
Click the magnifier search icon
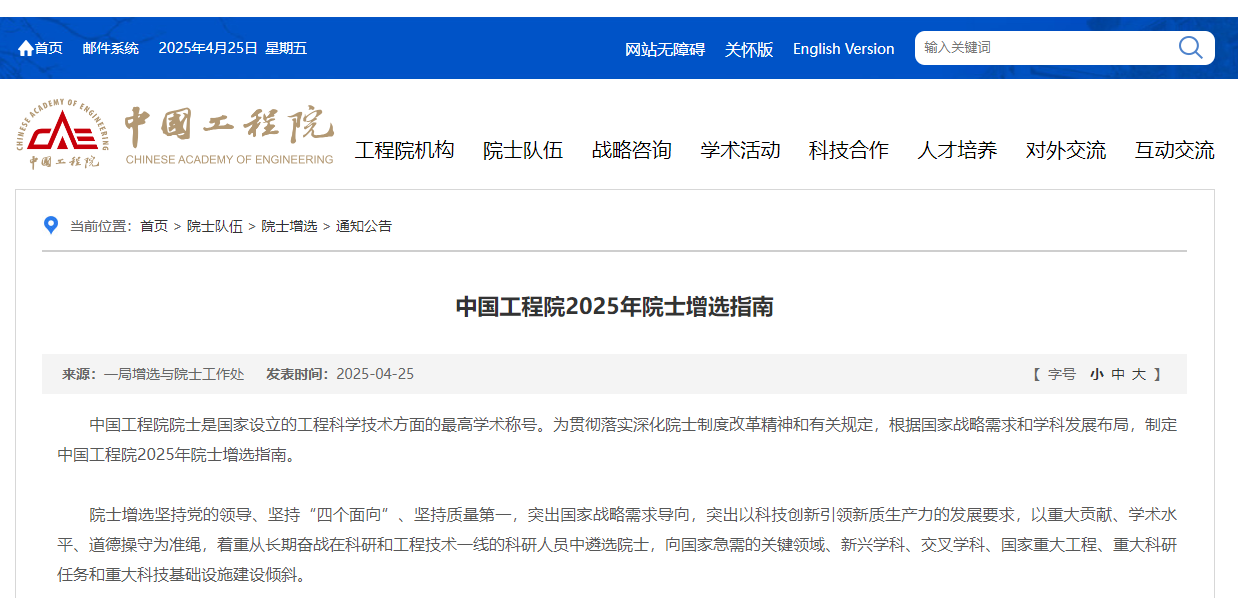click(x=1190, y=47)
